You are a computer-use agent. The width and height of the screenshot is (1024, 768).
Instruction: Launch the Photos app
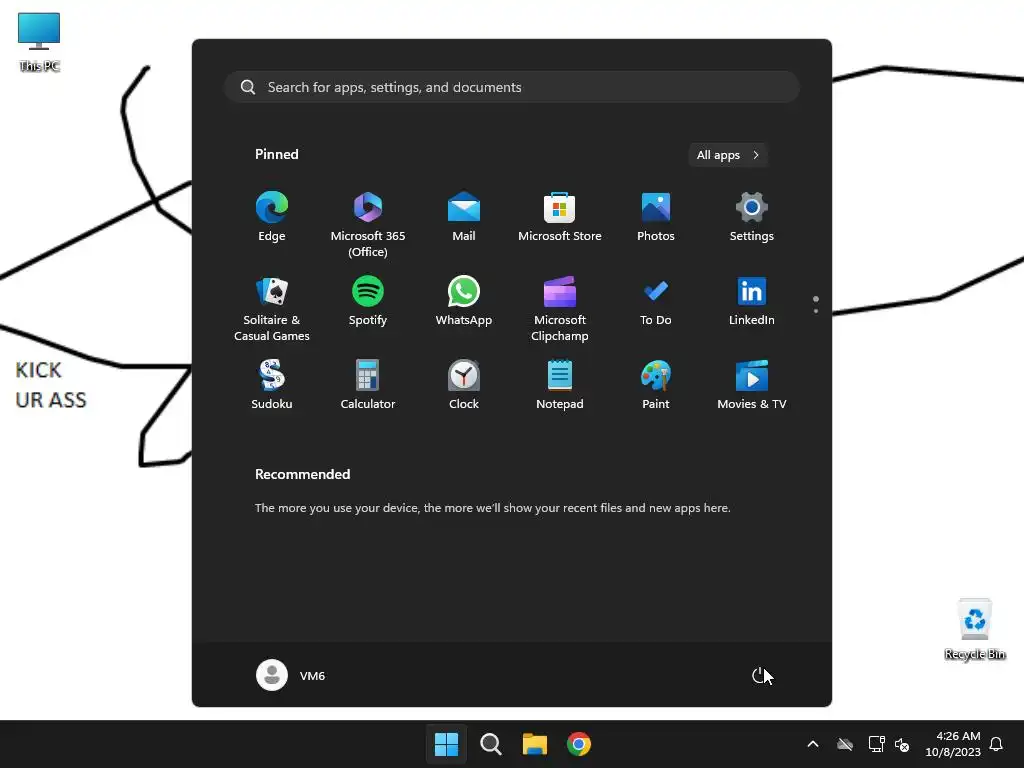coord(656,217)
